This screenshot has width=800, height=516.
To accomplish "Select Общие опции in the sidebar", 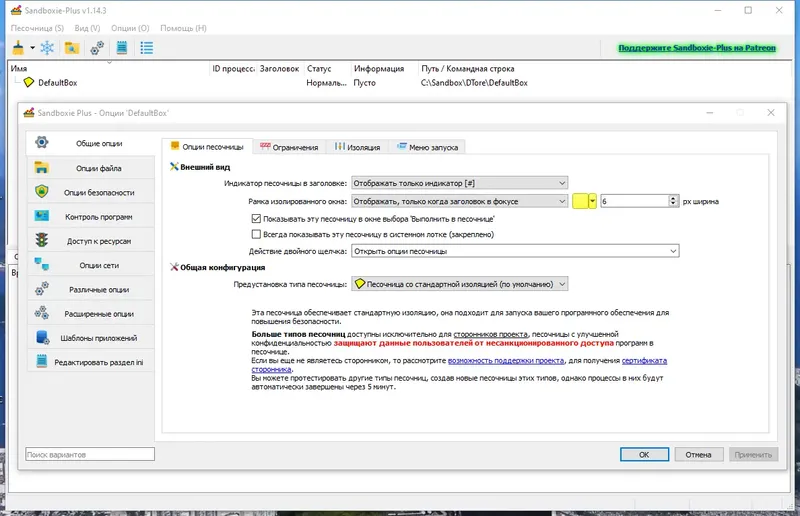I will [90, 143].
